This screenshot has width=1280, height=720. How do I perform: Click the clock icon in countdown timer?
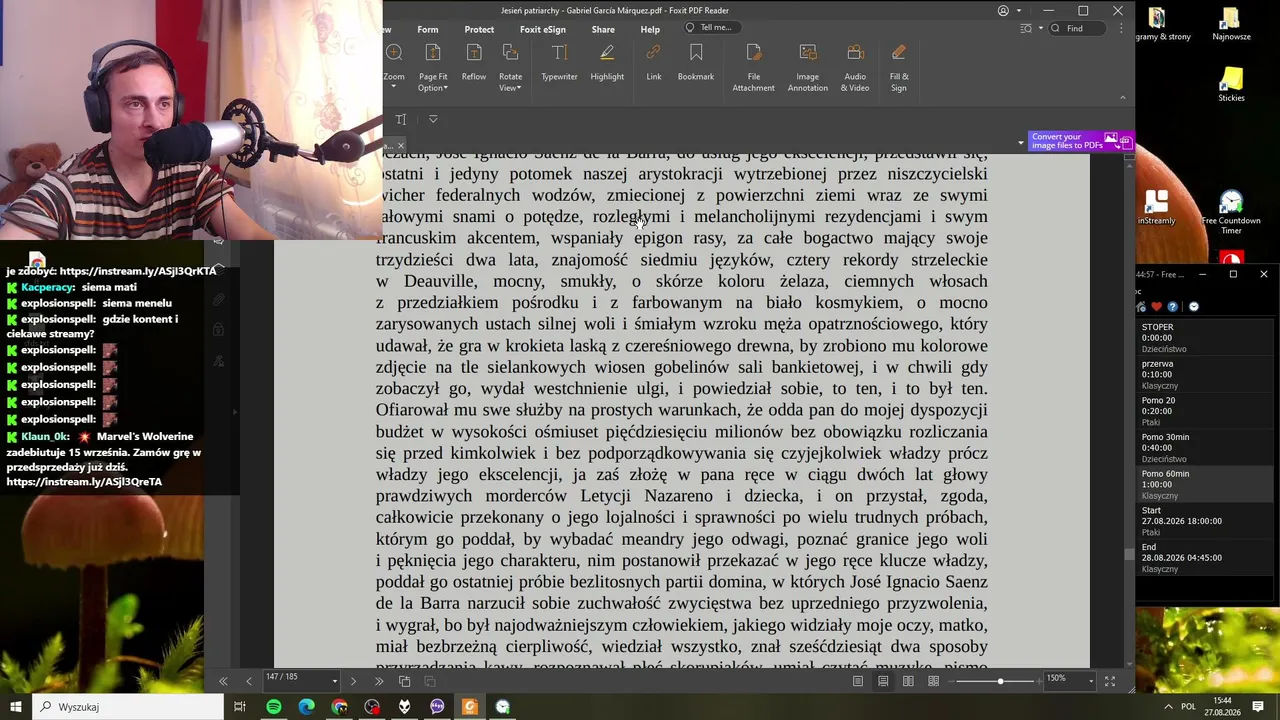coord(1193,307)
